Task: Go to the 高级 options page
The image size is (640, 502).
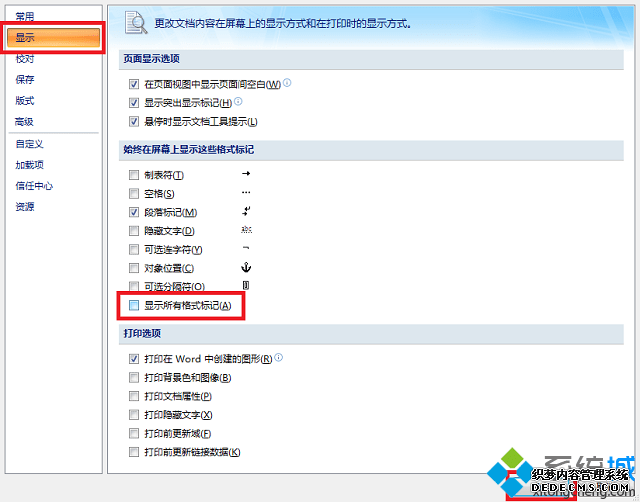Action: [25, 122]
